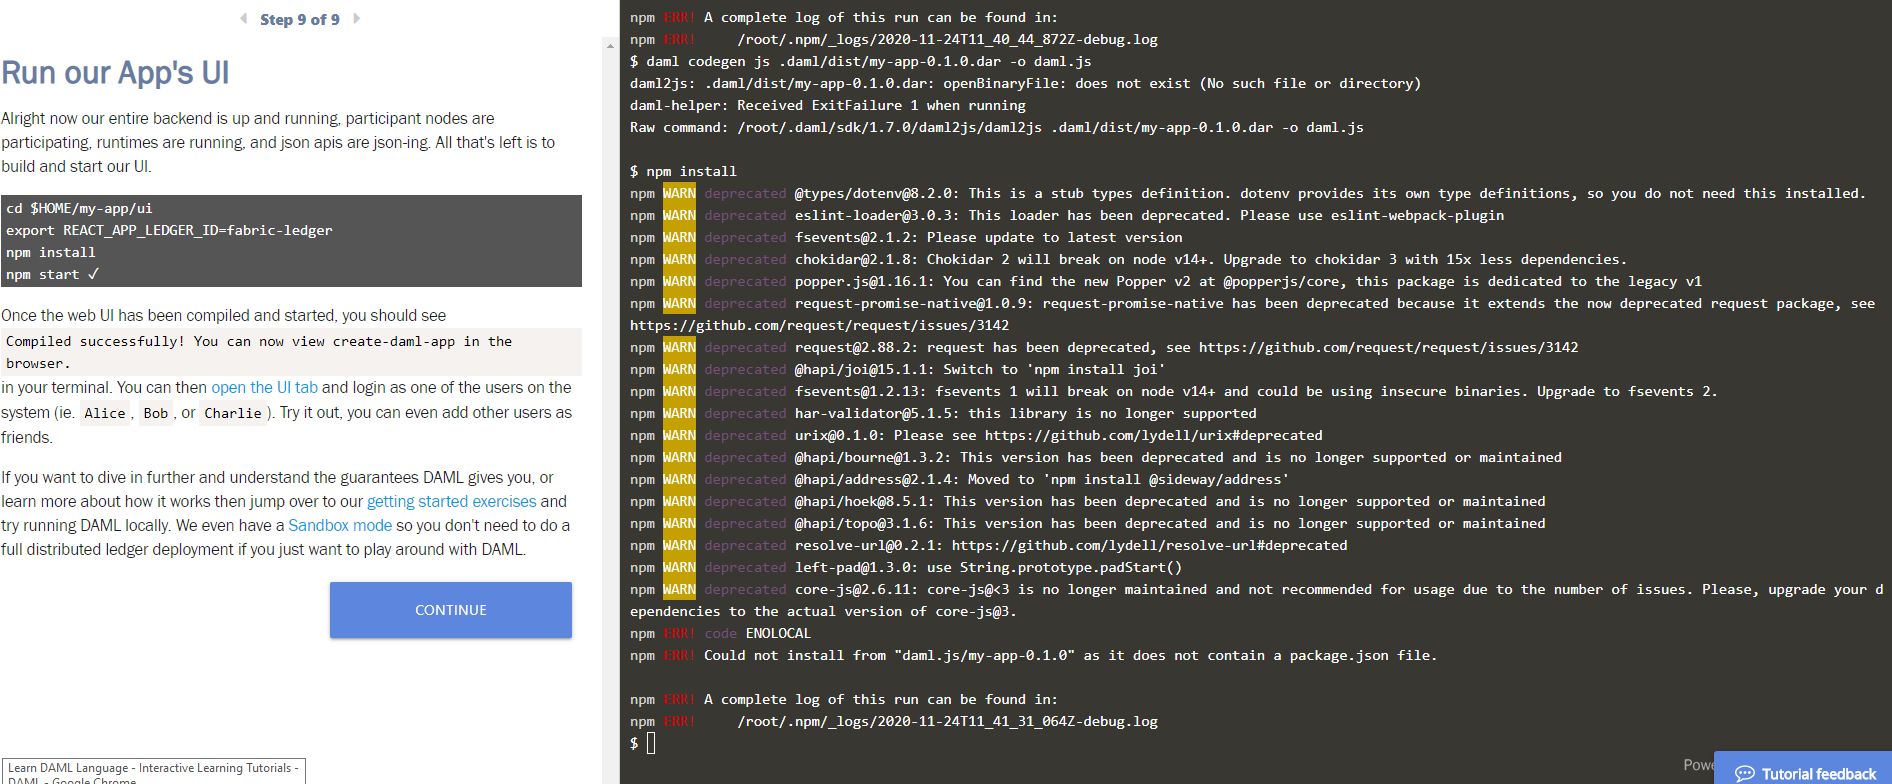Go to the previous tutorial step arrow
This screenshot has width=1892, height=784.
243,19
